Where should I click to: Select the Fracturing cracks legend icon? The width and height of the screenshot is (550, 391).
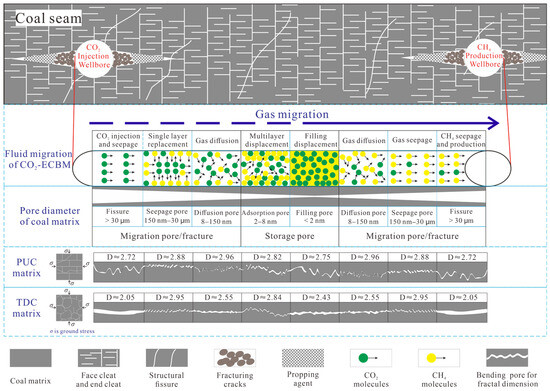click(235, 358)
